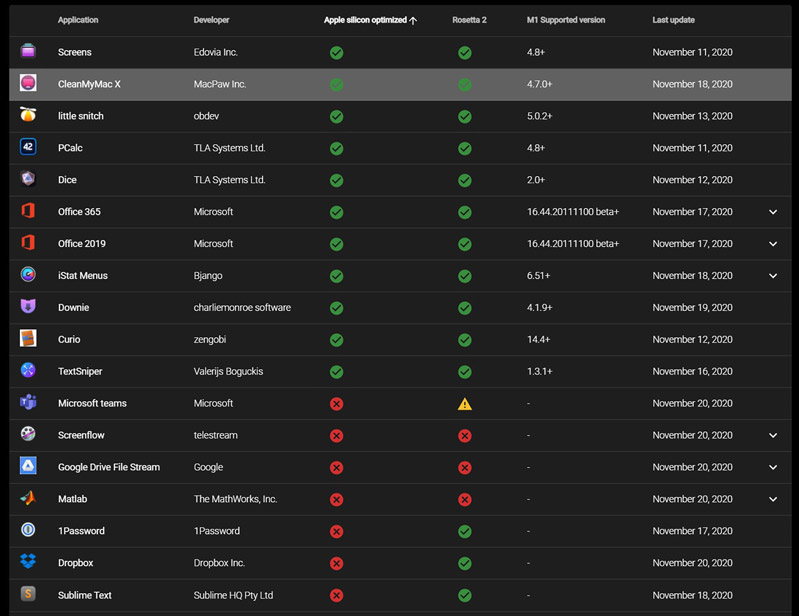
Task: Click the Dropbox app icon
Action: click(28, 563)
